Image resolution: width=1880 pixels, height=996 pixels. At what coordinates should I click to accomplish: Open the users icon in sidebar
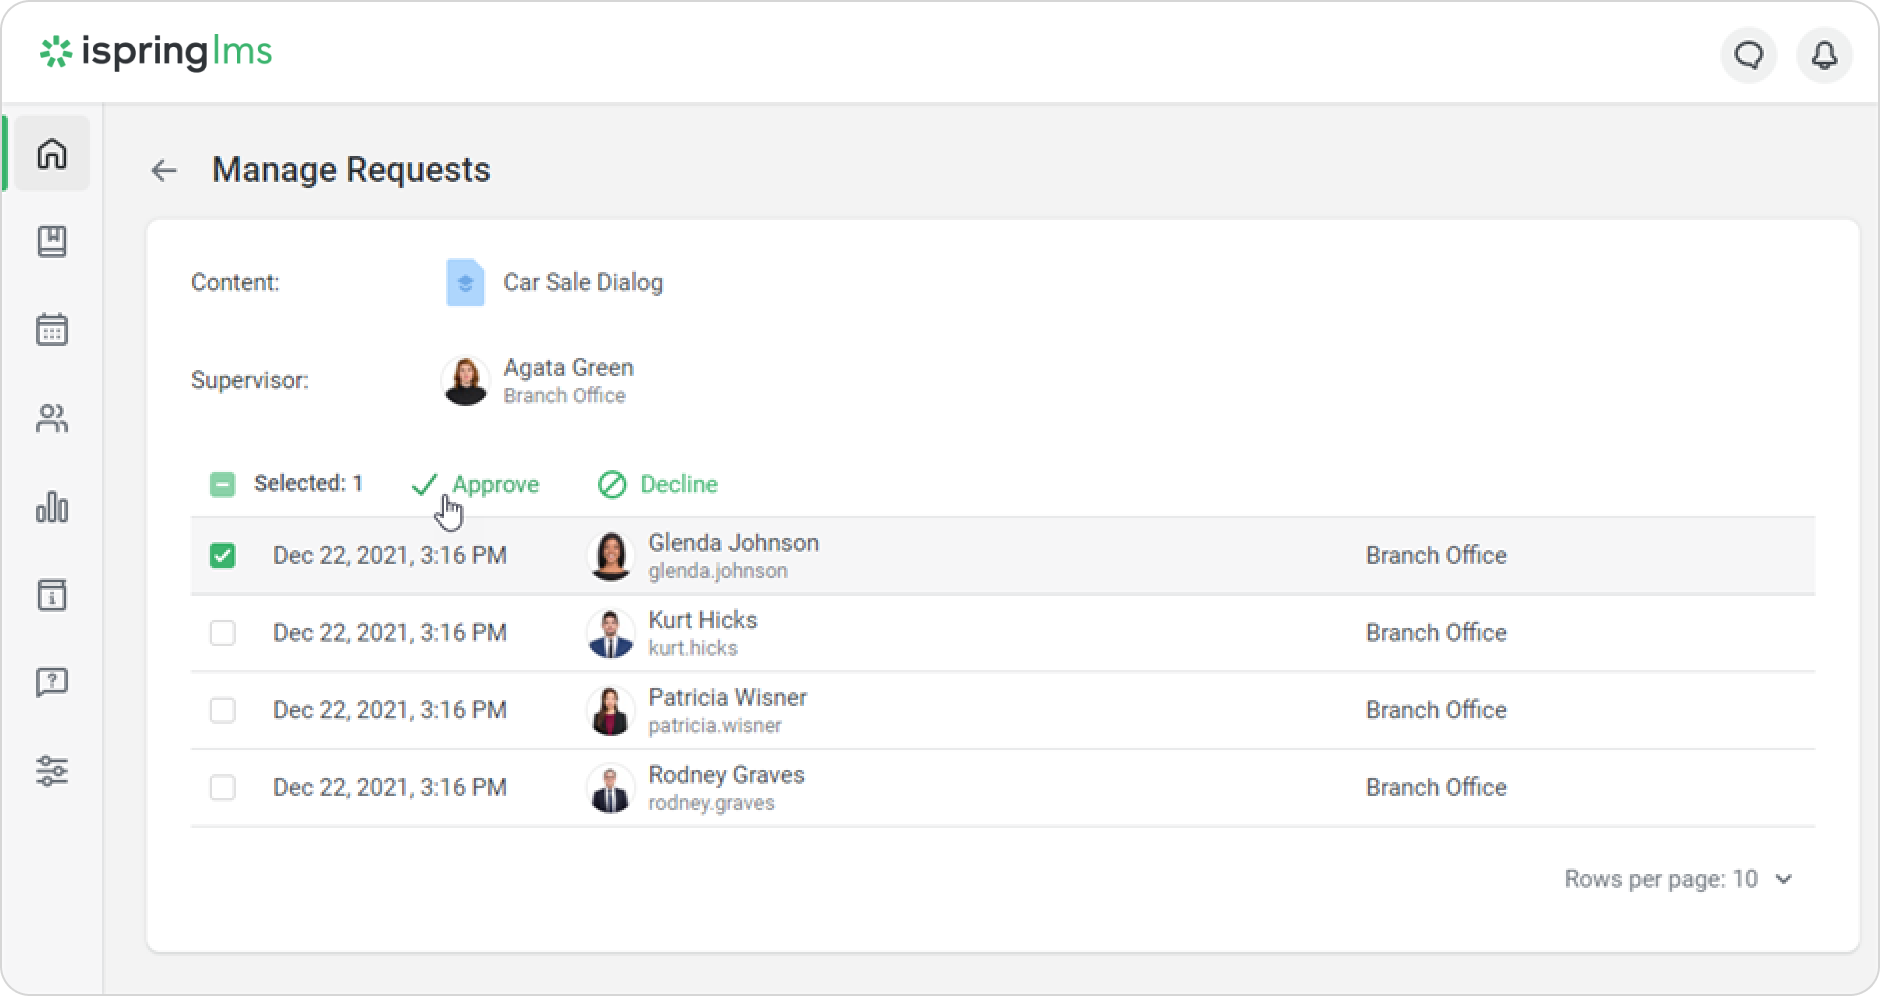click(52, 418)
